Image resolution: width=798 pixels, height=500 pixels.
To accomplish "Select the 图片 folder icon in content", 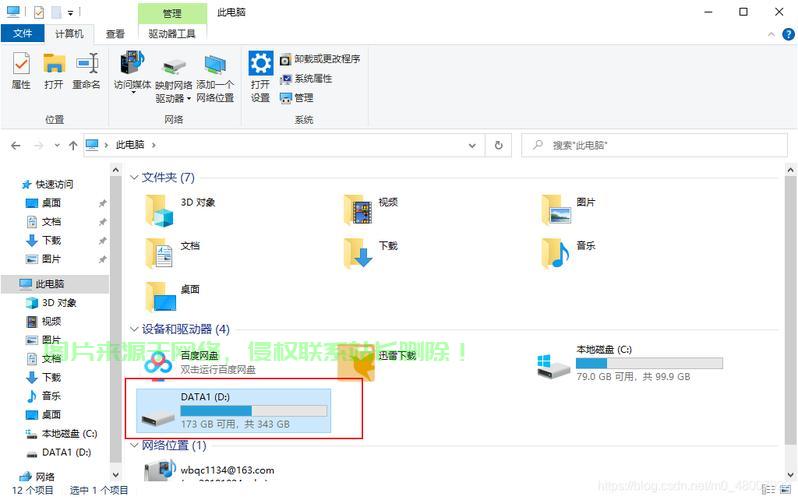I will click(x=557, y=210).
